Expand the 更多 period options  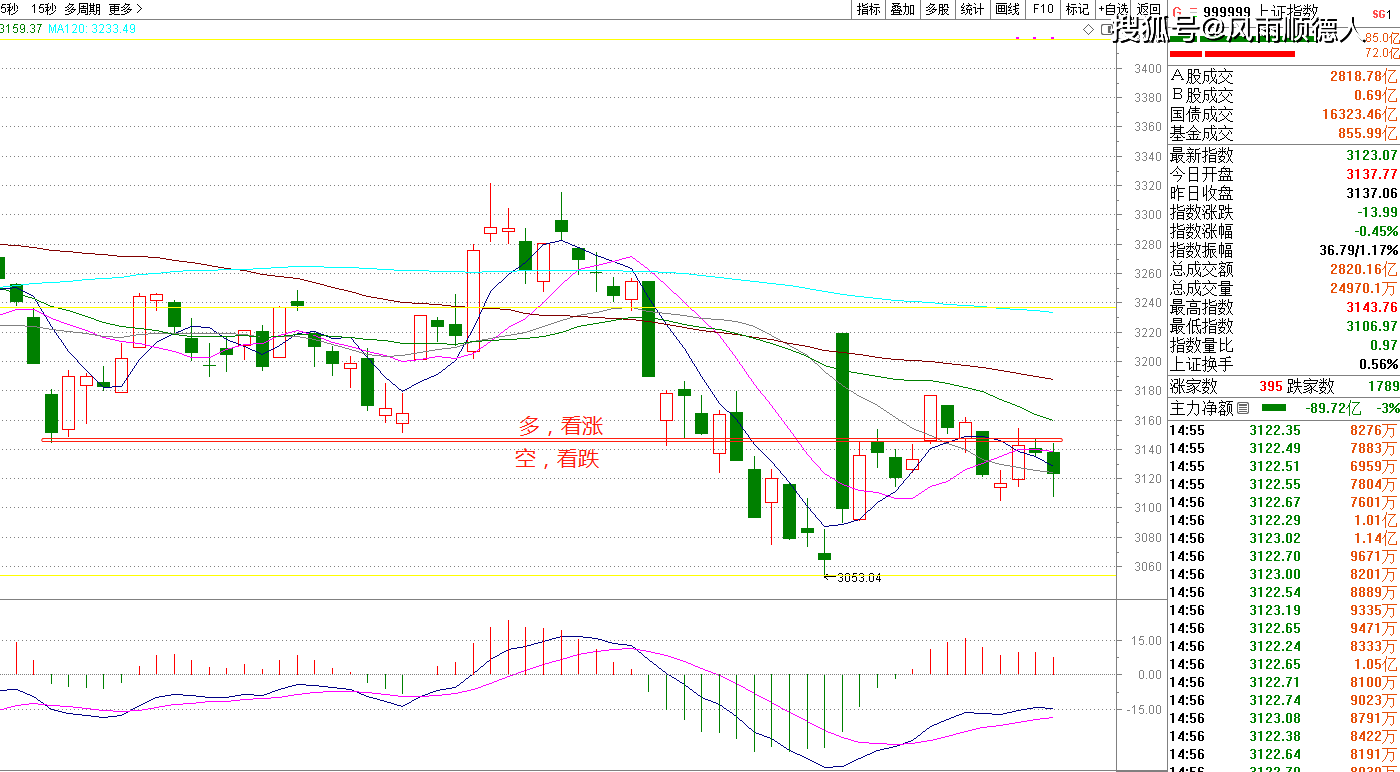tap(125, 9)
